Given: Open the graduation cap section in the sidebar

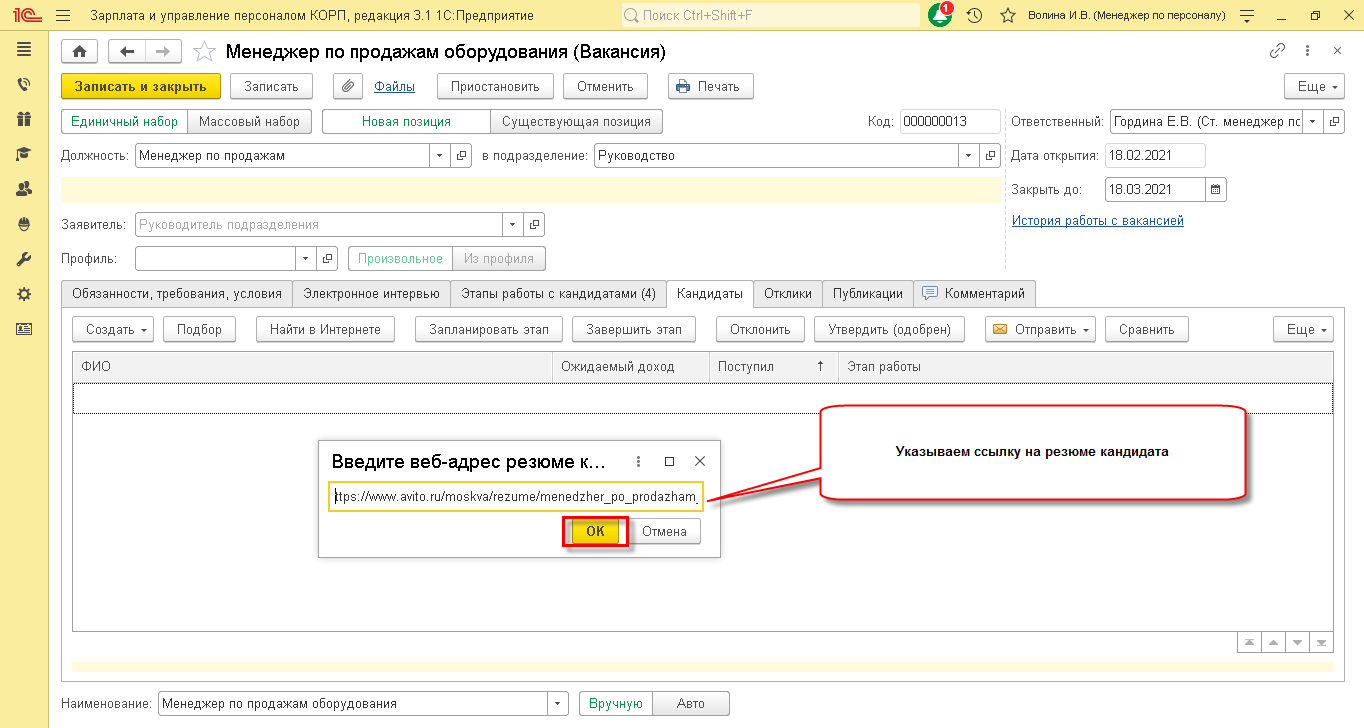Looking at the screenshot, I should (24, 154).
